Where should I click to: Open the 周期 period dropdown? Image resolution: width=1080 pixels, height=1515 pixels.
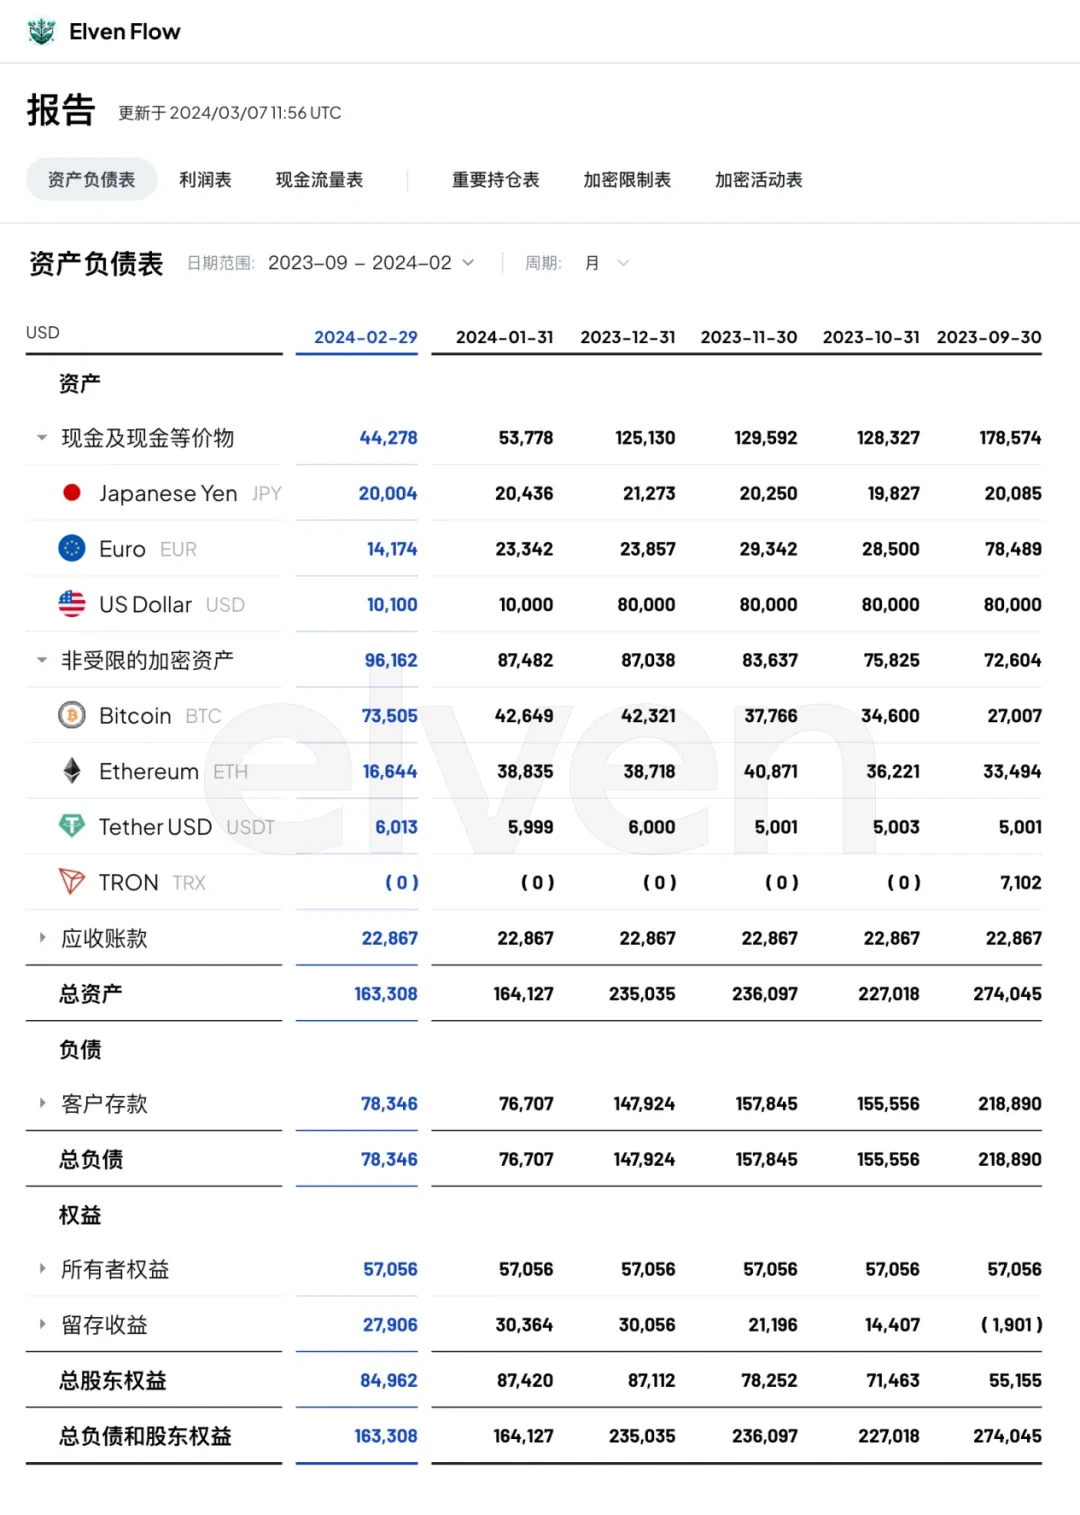(x=606, y=263)
